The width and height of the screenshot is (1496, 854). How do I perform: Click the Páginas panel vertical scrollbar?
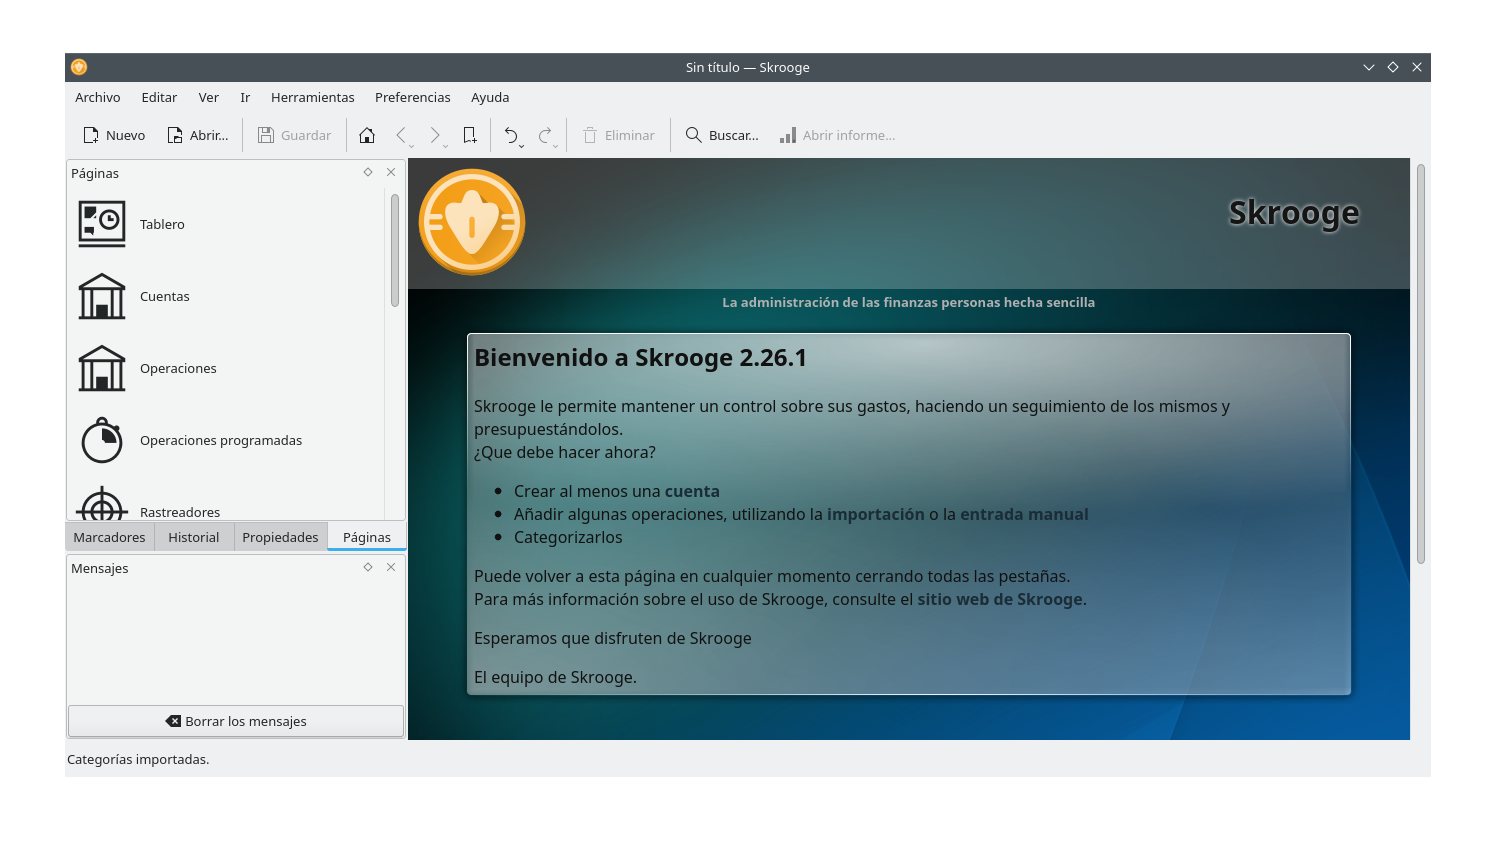(x=395, y=250)
